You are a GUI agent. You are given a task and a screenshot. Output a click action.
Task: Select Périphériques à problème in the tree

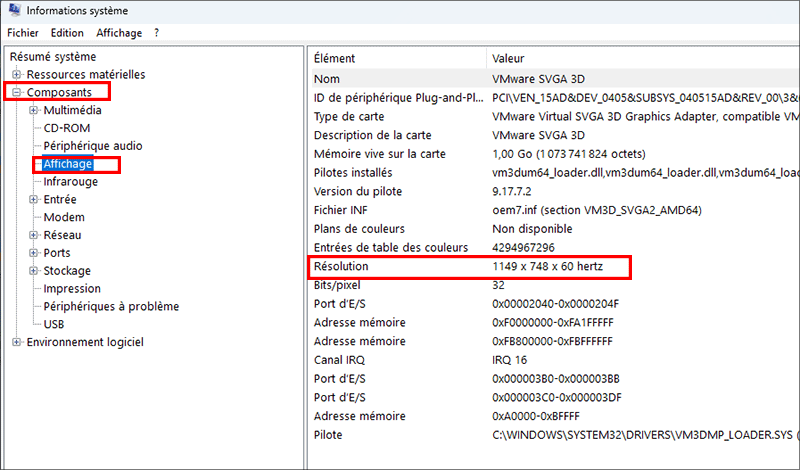pyautogui.click(x=111, y=307)
